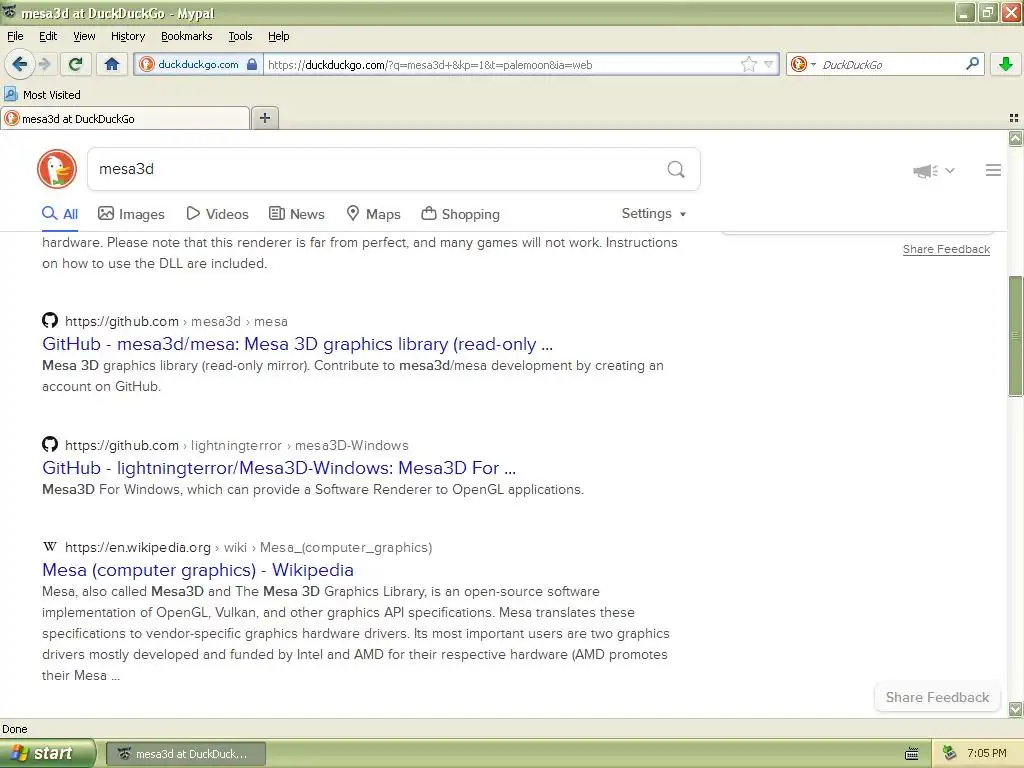Click the scrollbar up arrow
Screen dimensions: 1024x768
(1015, 138)
